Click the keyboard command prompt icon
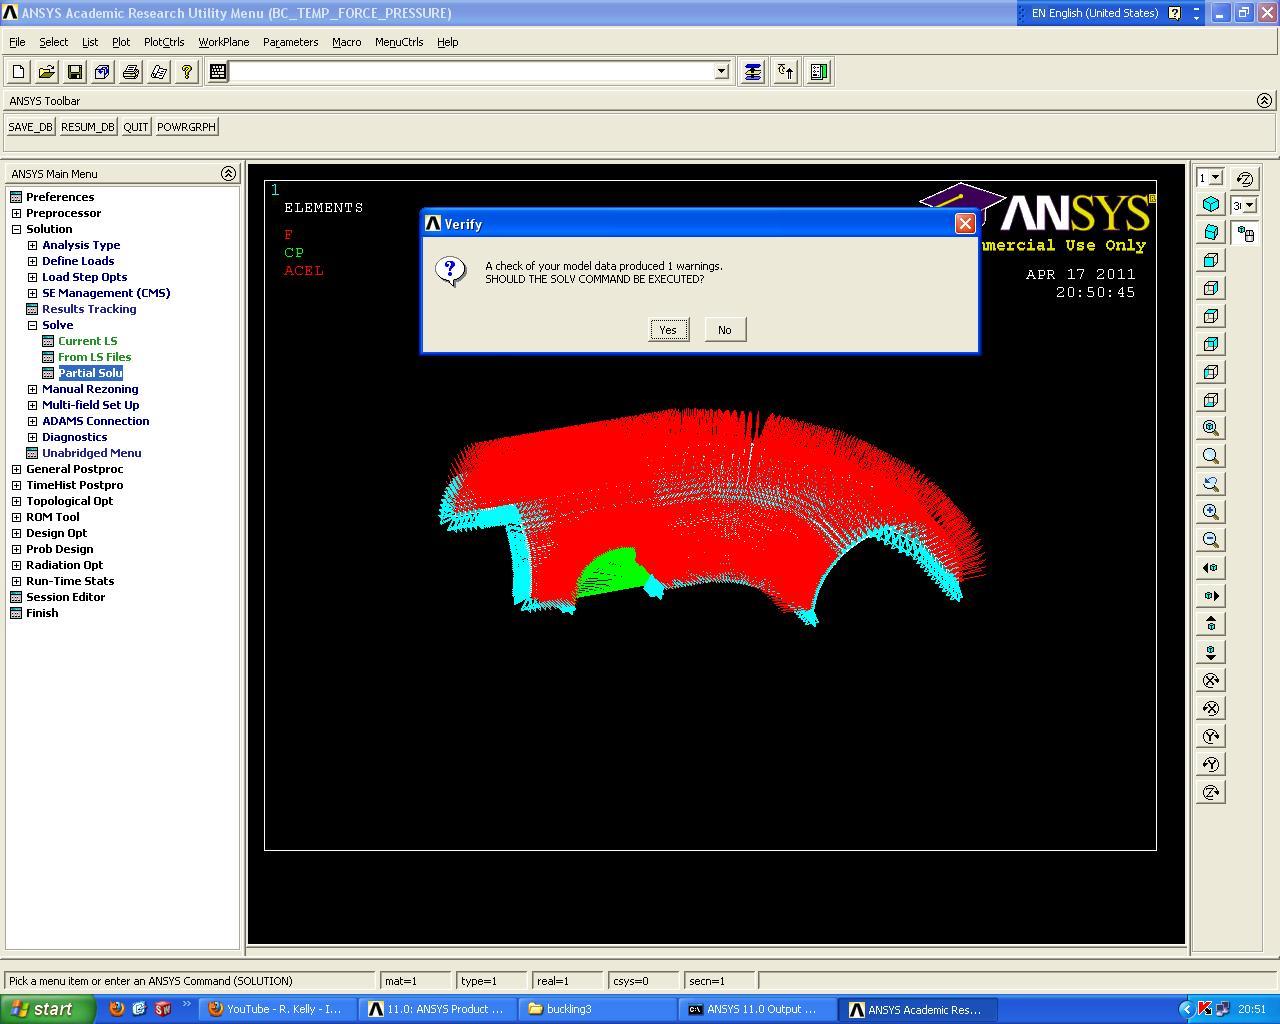 click(217, 72)
